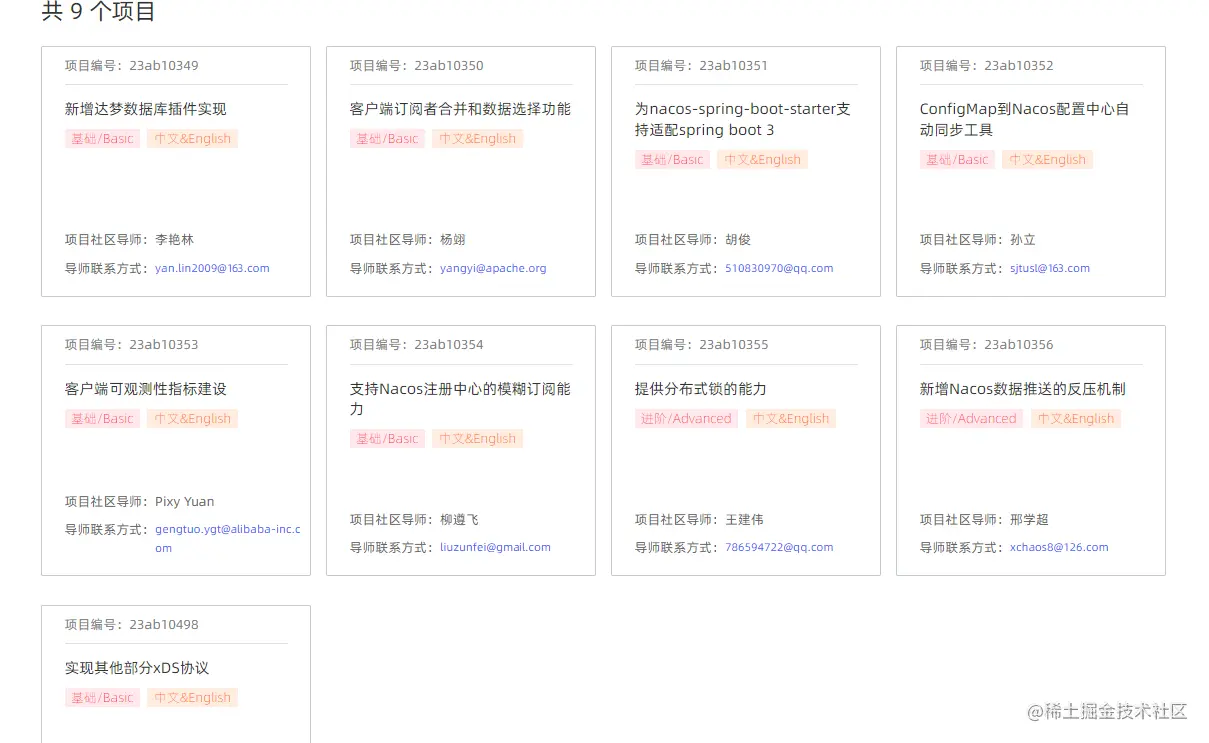Click mentor name 王建伟
The image size is (1209, 743).
[x=745, y=520]
